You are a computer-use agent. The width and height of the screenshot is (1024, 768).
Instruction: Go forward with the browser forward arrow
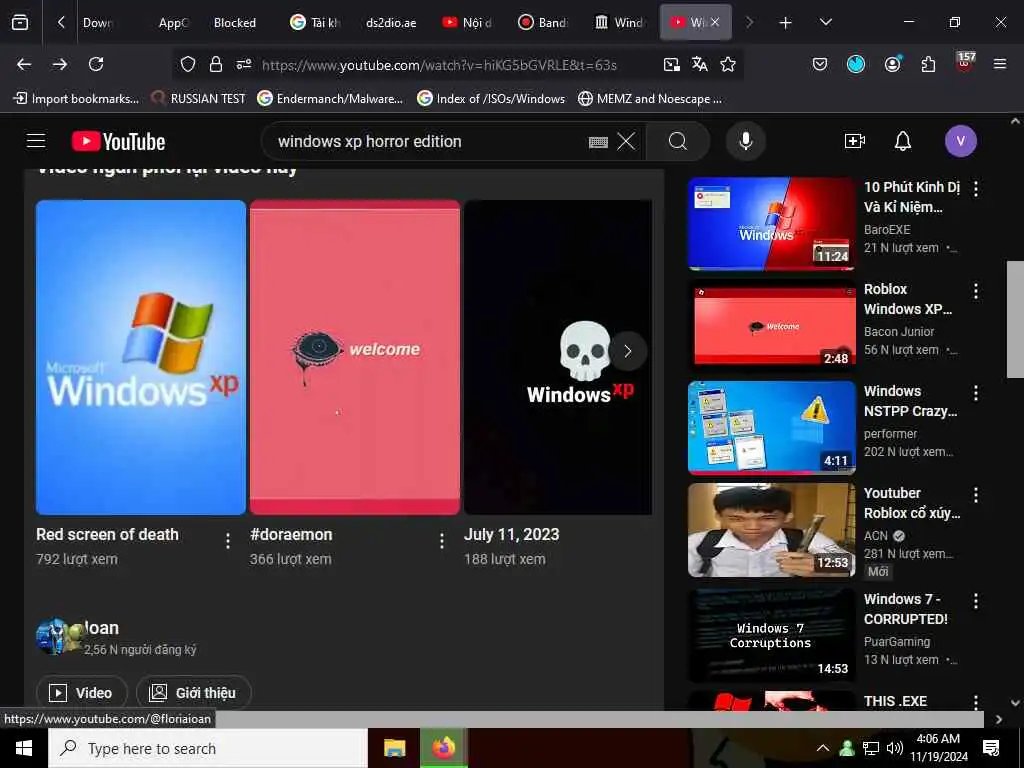click(60, 64)
